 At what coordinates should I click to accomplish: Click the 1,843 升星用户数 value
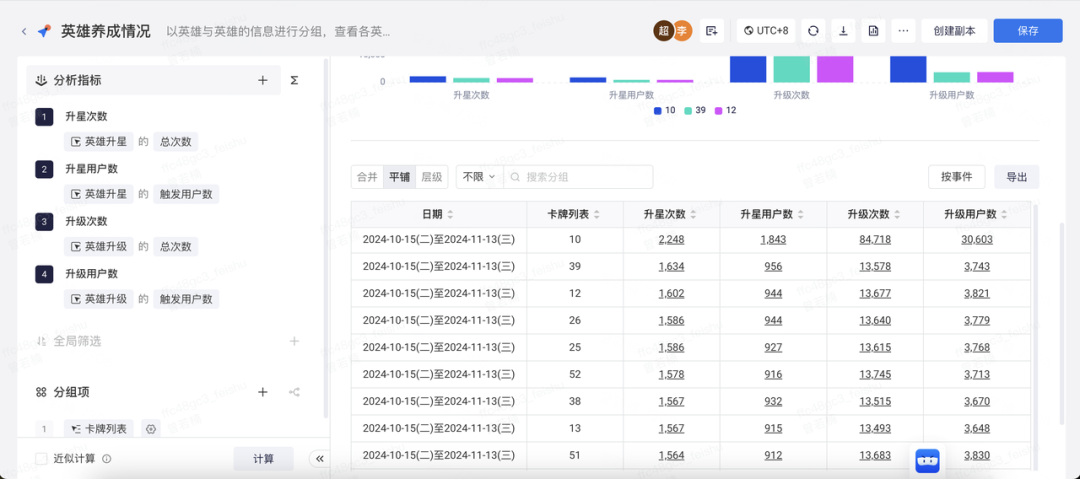coord(773,240)
